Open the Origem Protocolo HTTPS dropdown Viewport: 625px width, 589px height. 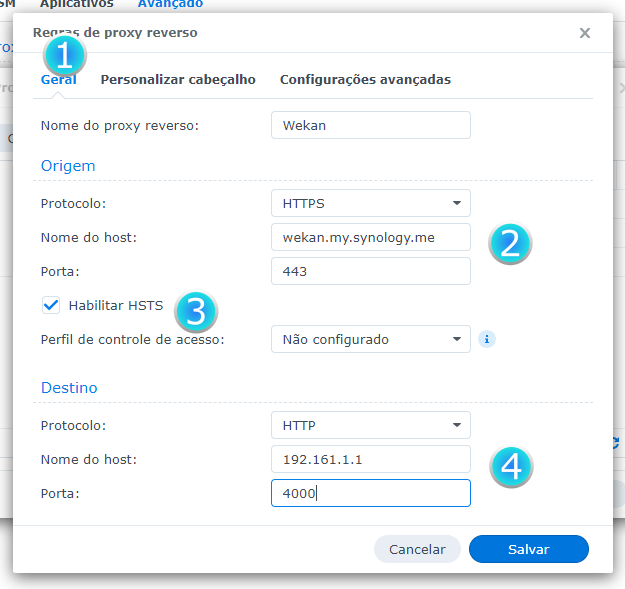tap(370, 203)
